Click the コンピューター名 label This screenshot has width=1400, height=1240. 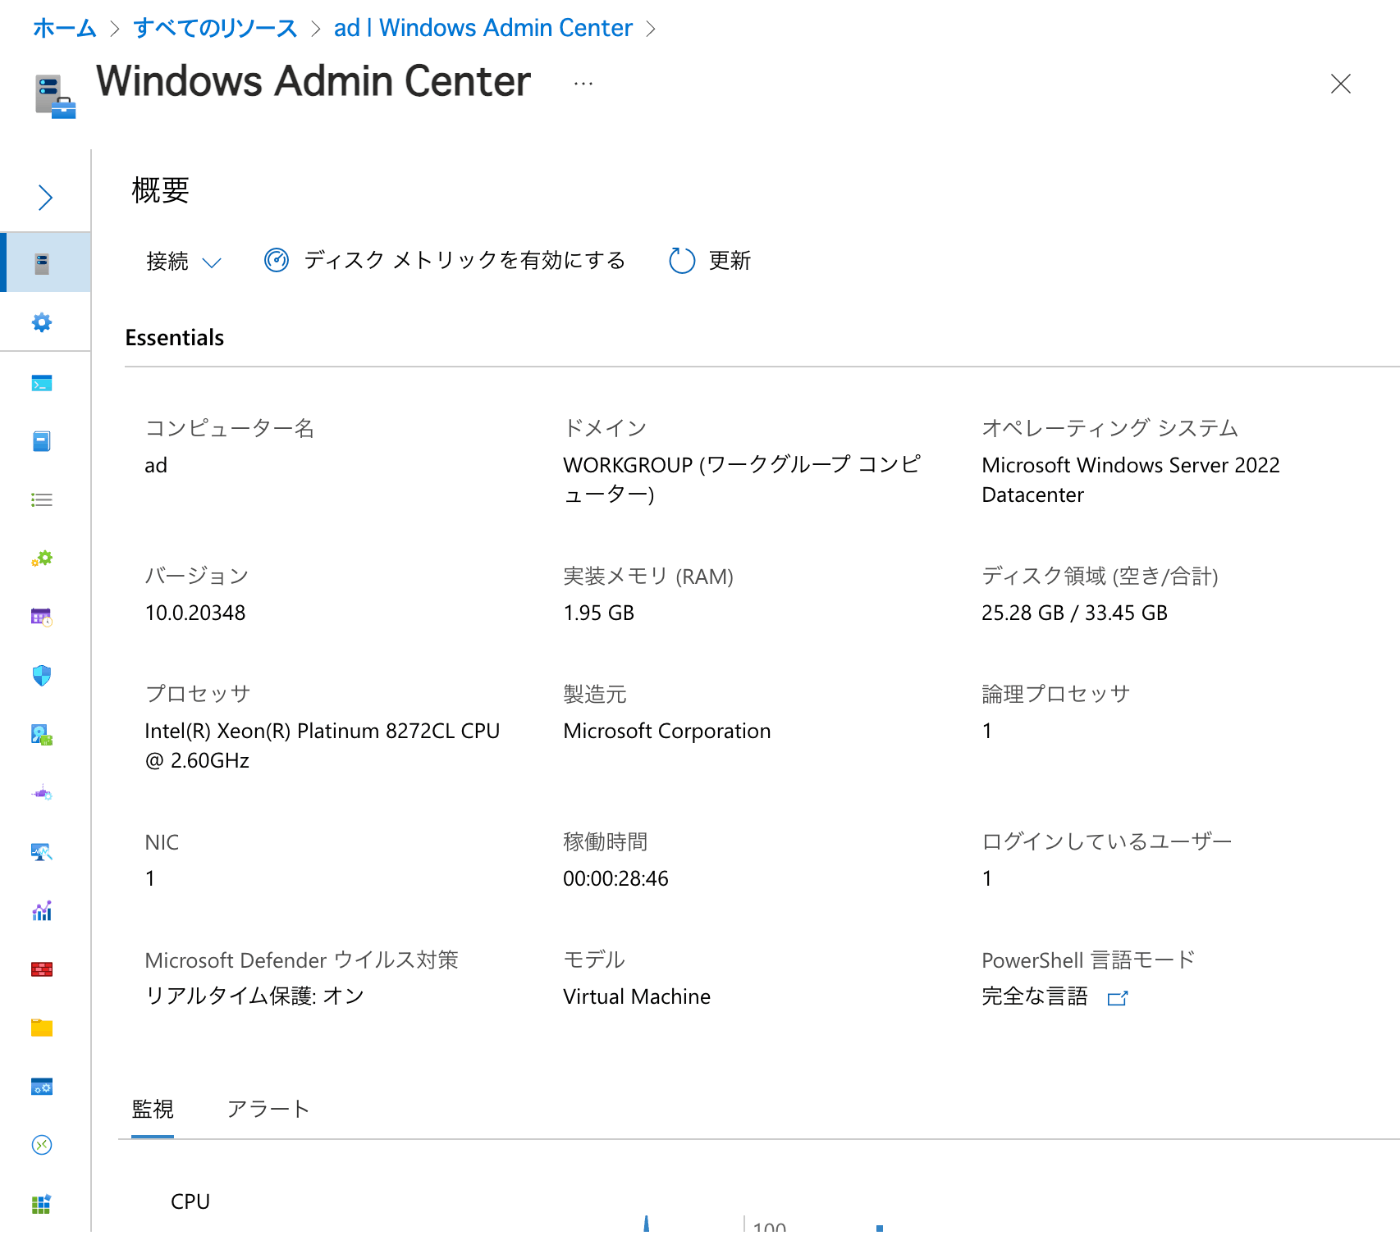230,429
